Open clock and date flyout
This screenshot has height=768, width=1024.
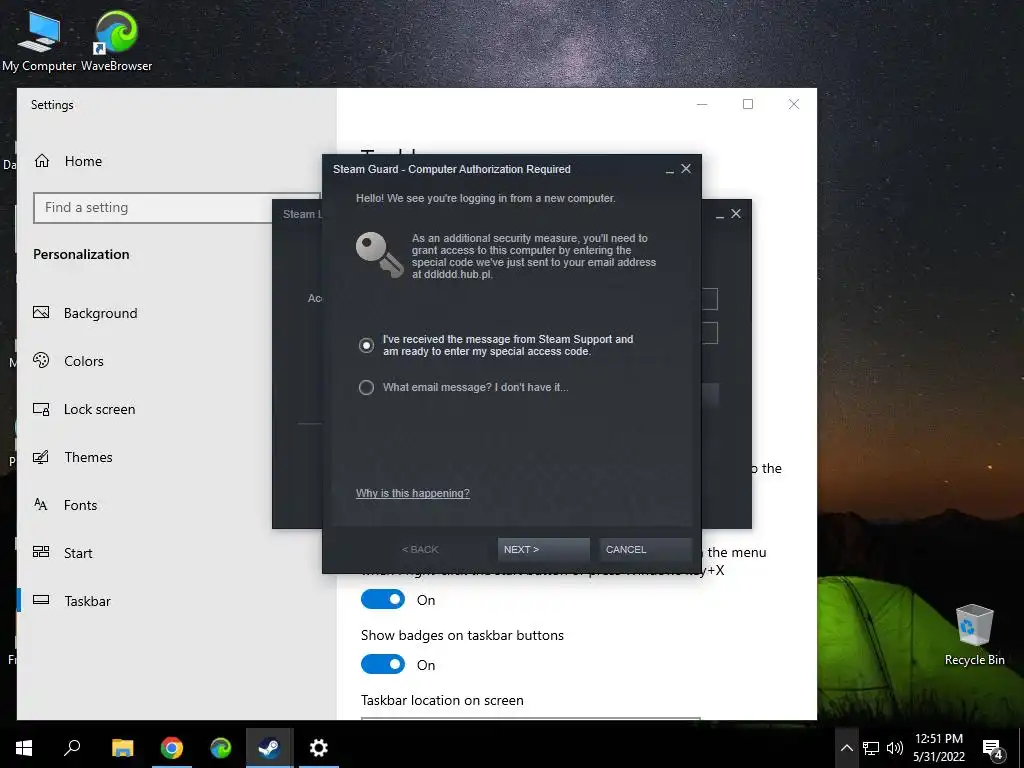(x=938, y=748)
